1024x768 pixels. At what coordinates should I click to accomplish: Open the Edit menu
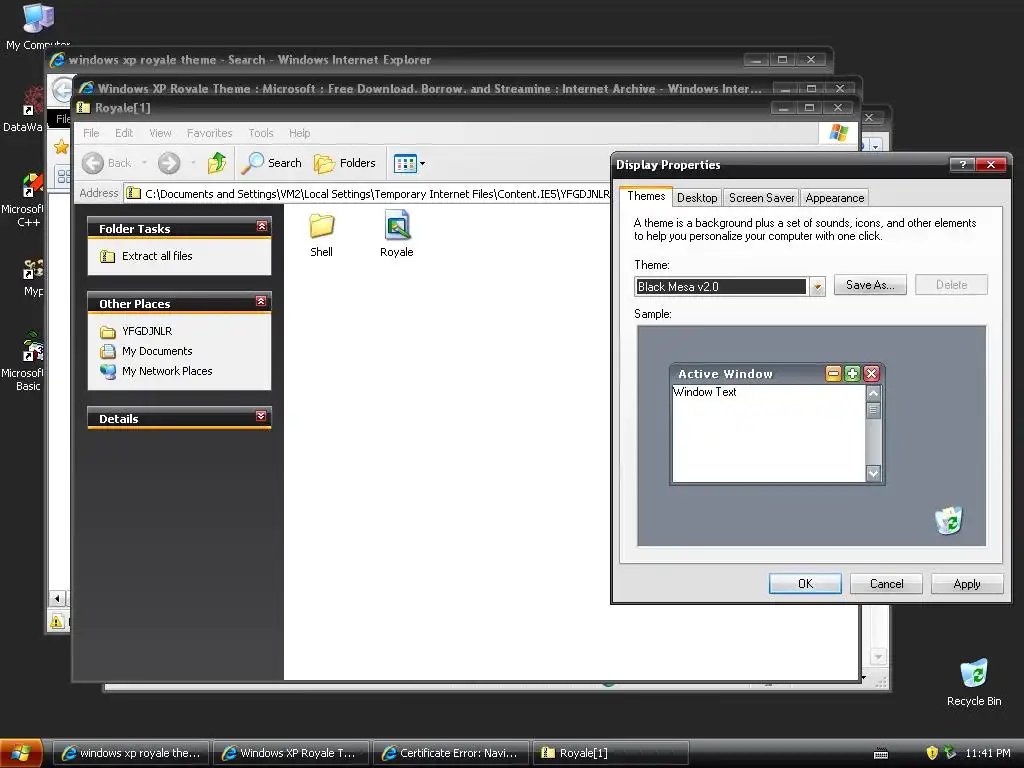[x=124, y=133]
